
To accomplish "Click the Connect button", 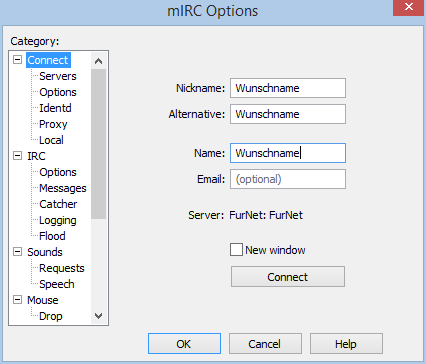I will [288, 277].
